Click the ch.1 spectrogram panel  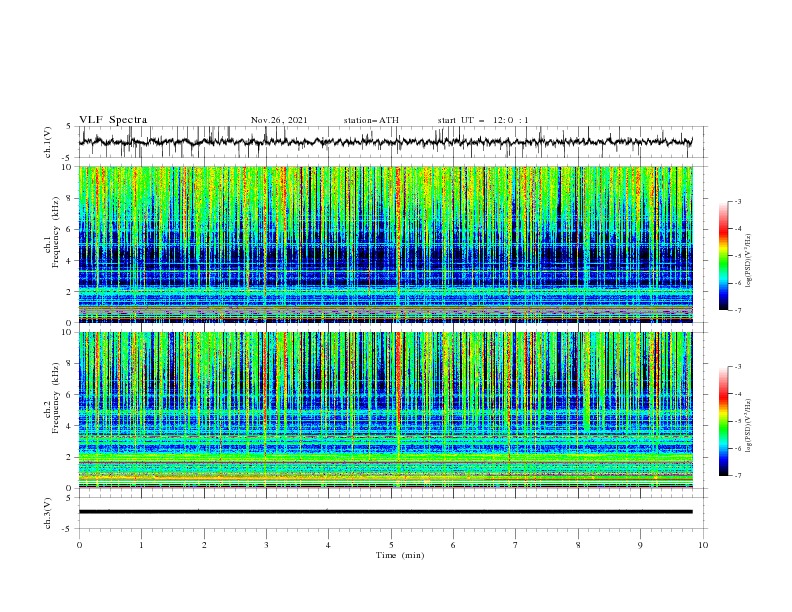[385, 244]
